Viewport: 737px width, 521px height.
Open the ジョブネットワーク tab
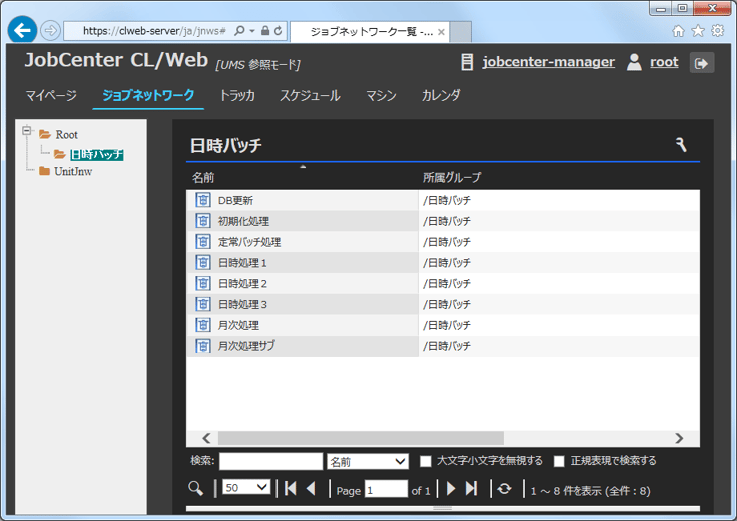pos(148,95)
